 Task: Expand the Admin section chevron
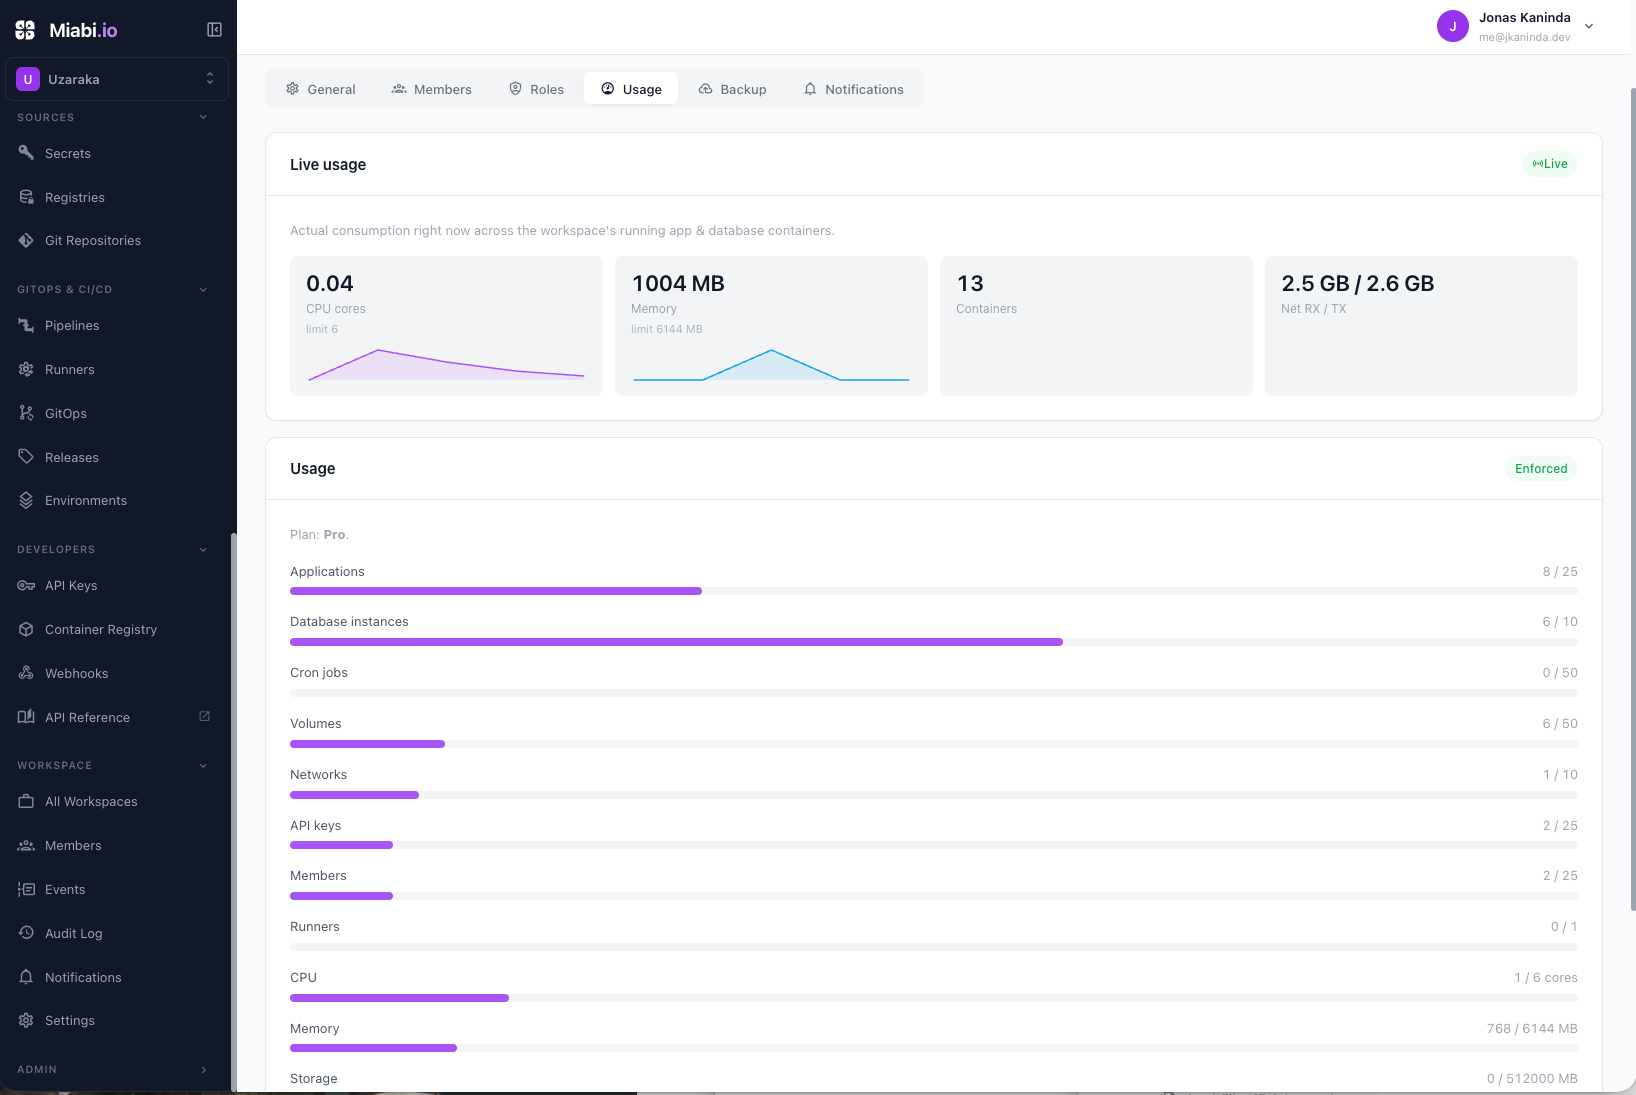coord(204,1069)
